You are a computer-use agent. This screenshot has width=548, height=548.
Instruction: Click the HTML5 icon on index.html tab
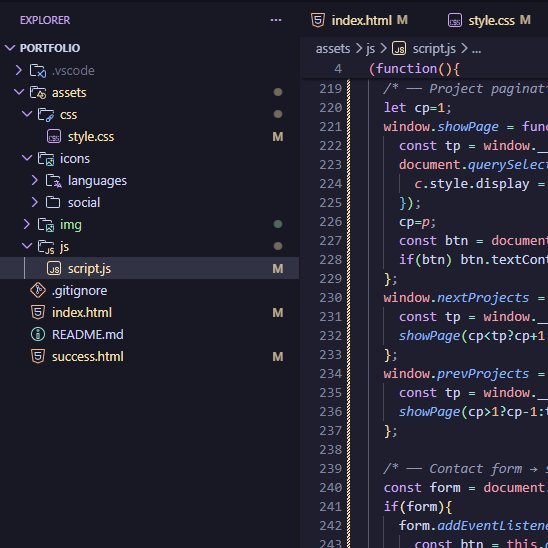point(318,20)
